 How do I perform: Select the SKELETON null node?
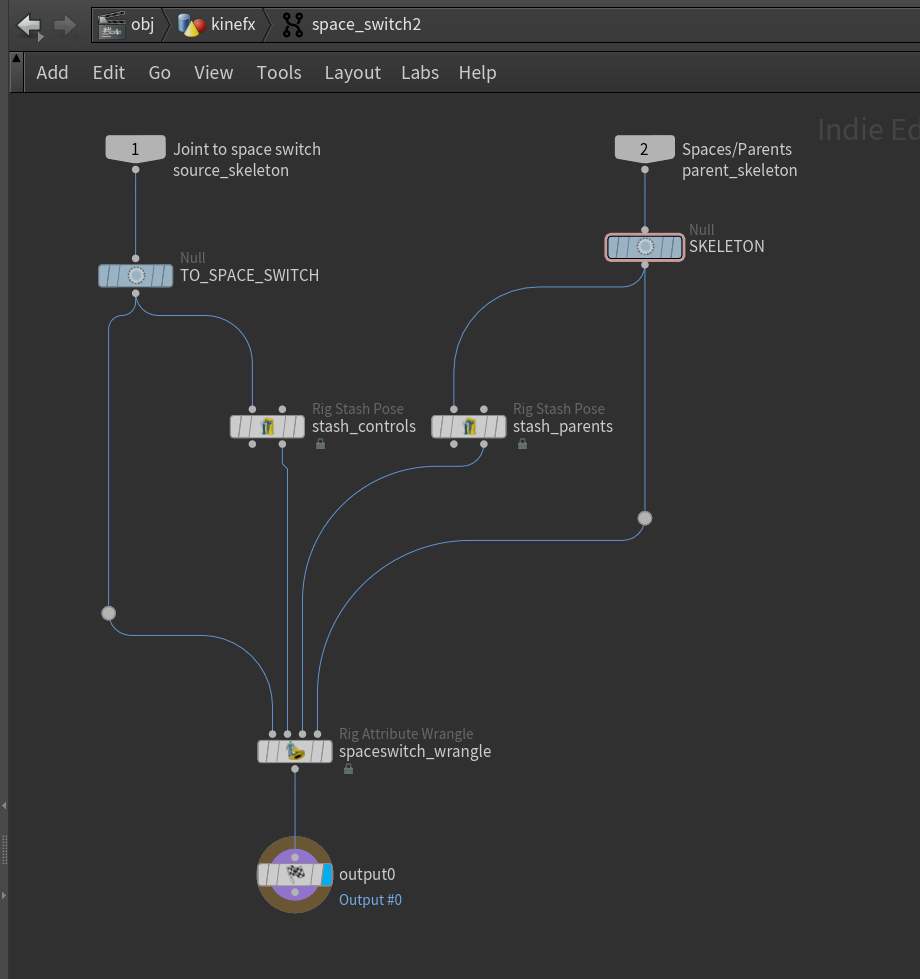(x=645, y=247)
